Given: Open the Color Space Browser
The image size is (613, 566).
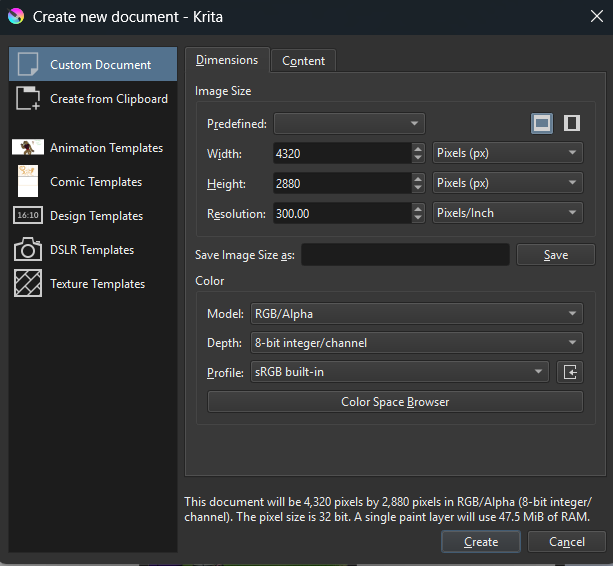Looking at the screenshot, I should tap(394, 402).
